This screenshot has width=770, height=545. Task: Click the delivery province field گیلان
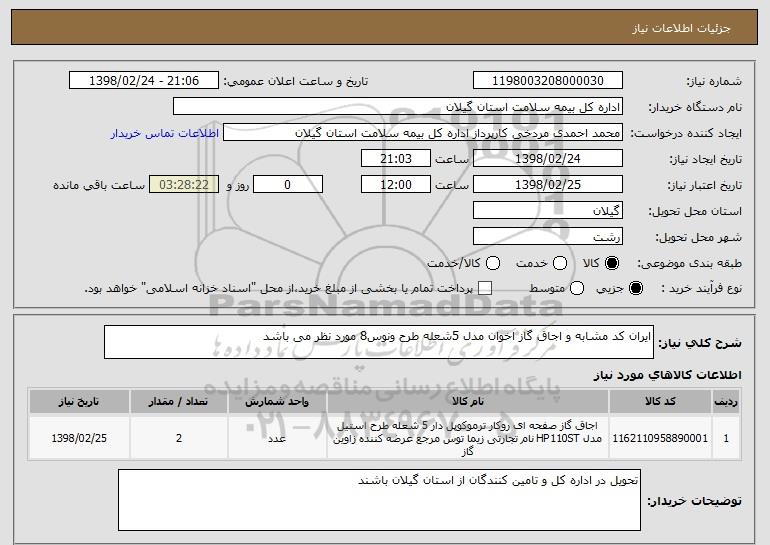(548, 211)
